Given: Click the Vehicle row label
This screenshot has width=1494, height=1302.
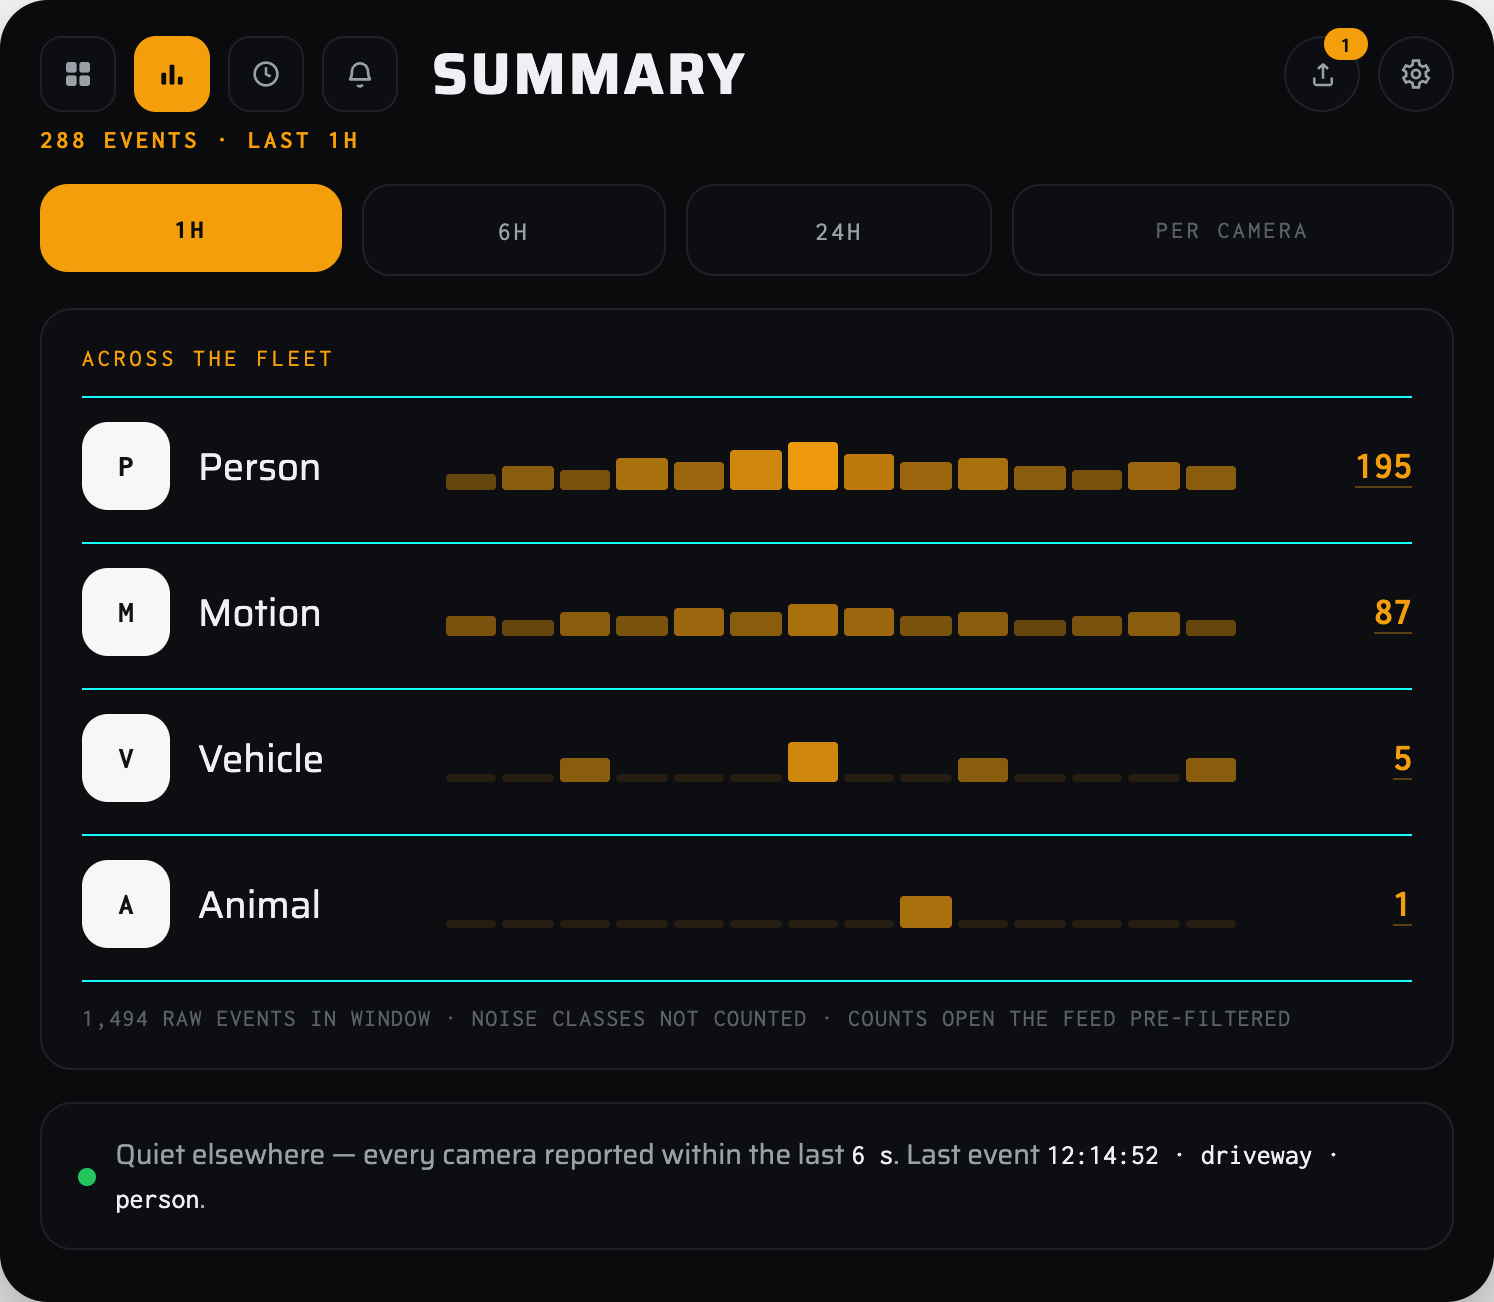Looking at the screenshot, I should click(x=261, y=759).
